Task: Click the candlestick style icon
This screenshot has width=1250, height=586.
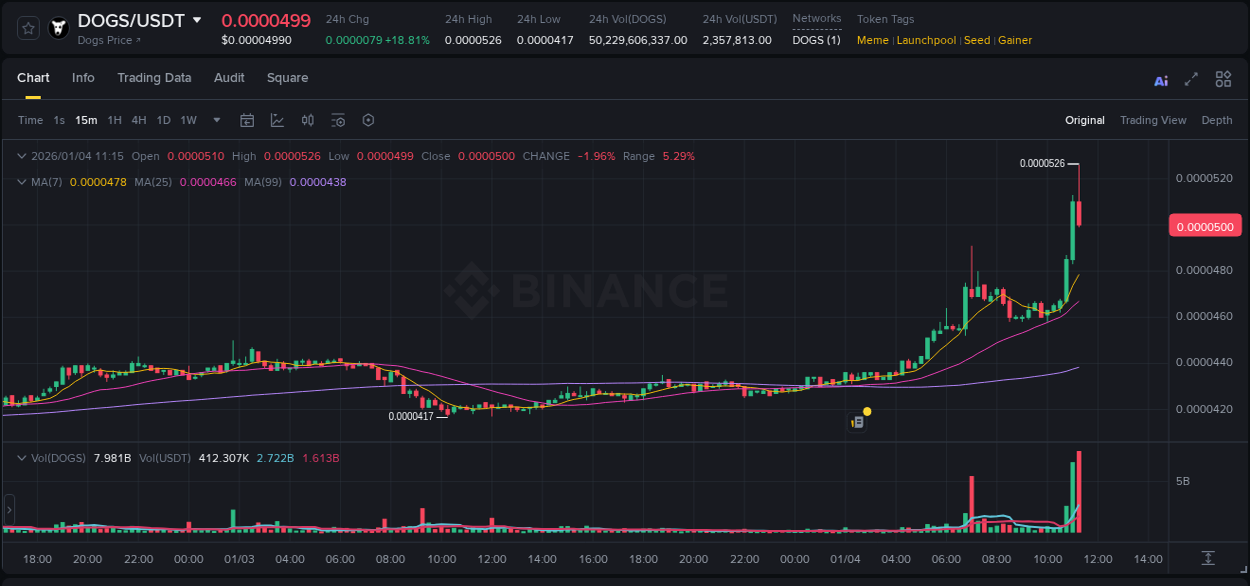Action: pyautogui.click(x=308, y=120)
